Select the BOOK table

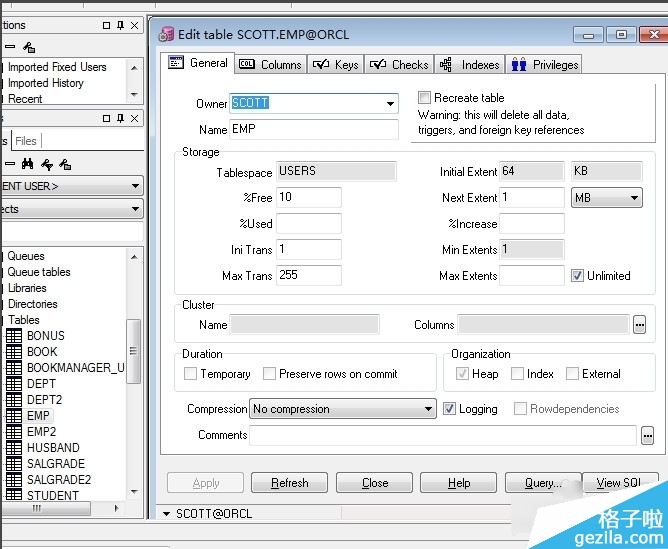(42, 352)
